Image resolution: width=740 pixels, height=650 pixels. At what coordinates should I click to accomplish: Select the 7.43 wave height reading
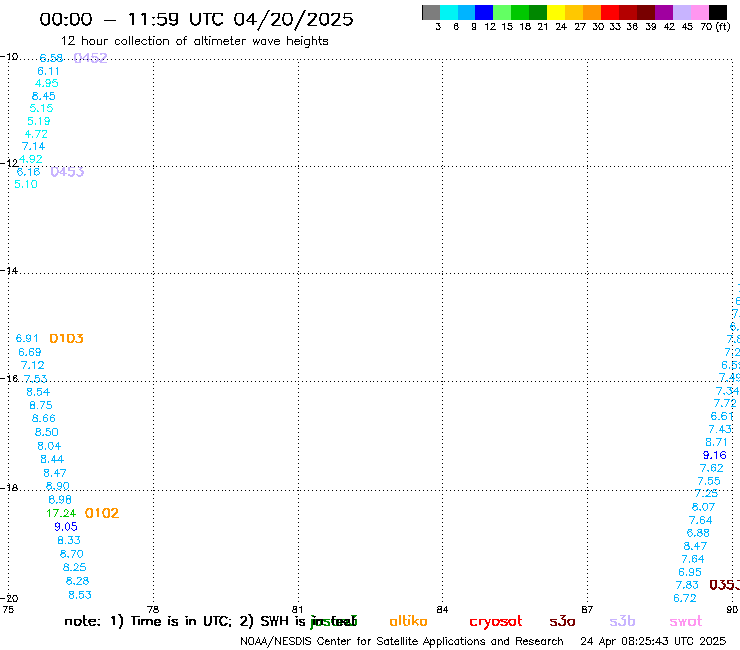coord(720,430)
